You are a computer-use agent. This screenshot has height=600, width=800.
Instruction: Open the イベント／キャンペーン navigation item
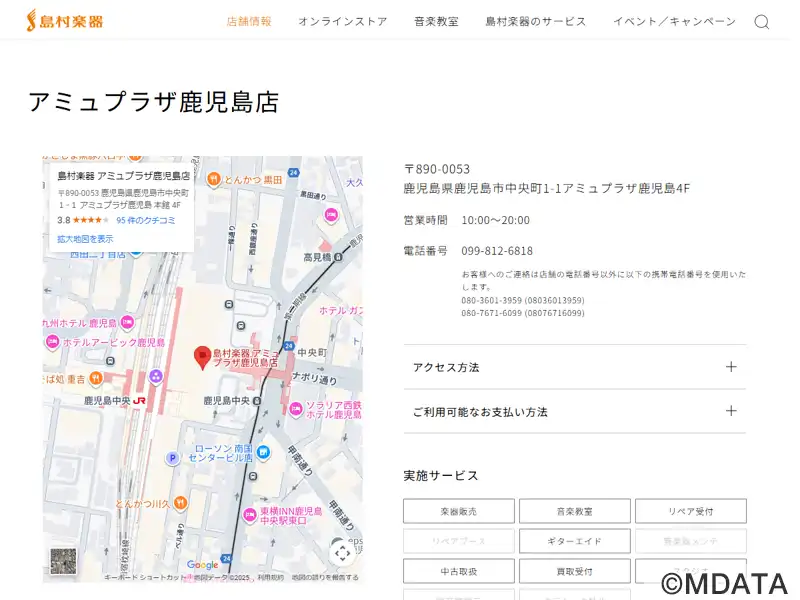(x=674, y=22)
